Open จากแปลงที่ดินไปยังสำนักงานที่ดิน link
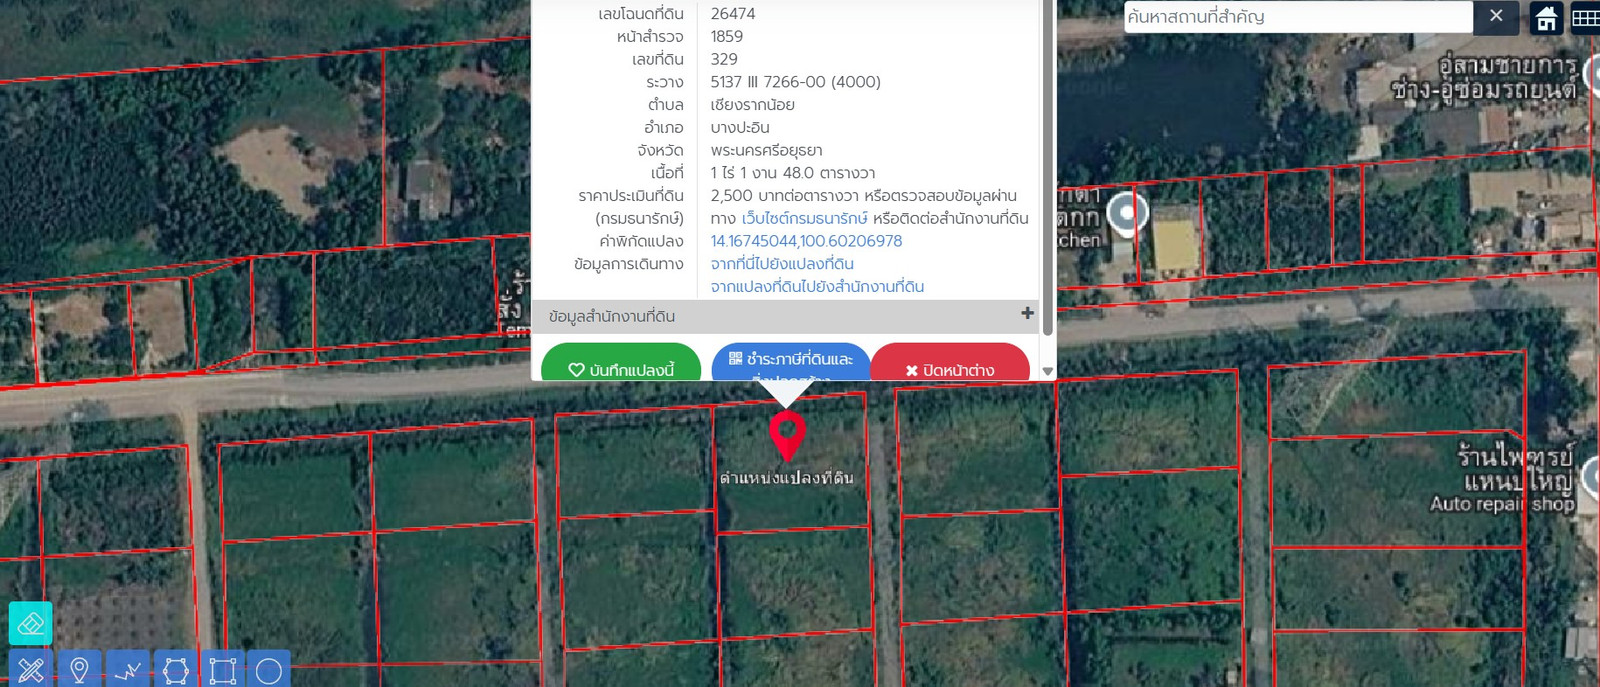The height and width of the screenshot is (687, 1600). pos(817,287)
